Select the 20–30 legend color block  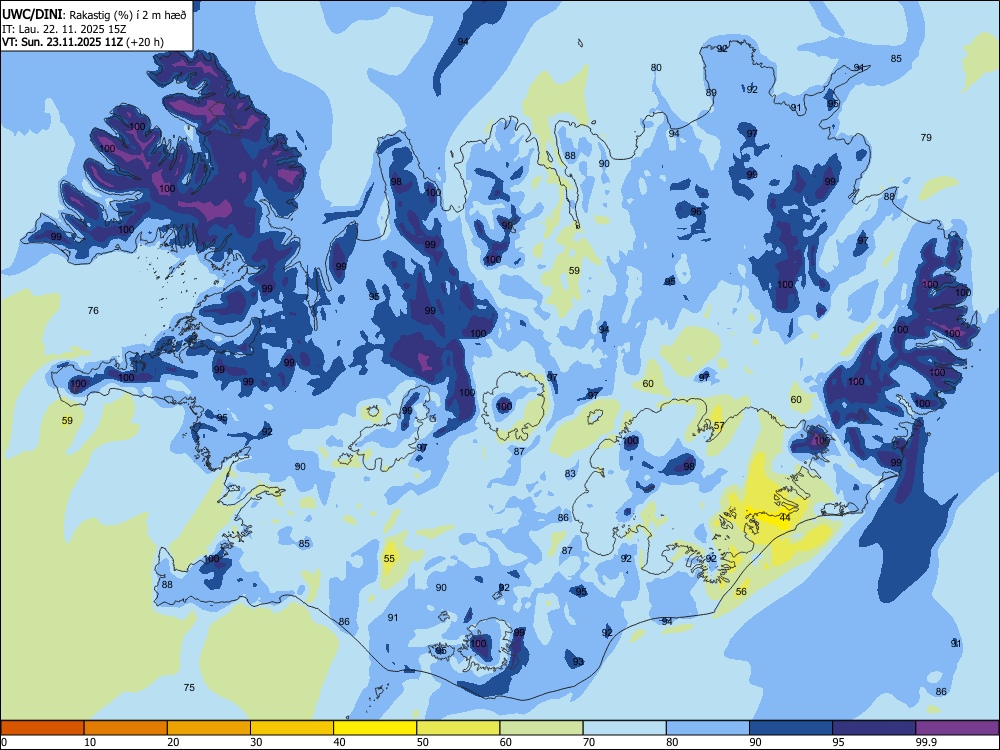[209, 728]
